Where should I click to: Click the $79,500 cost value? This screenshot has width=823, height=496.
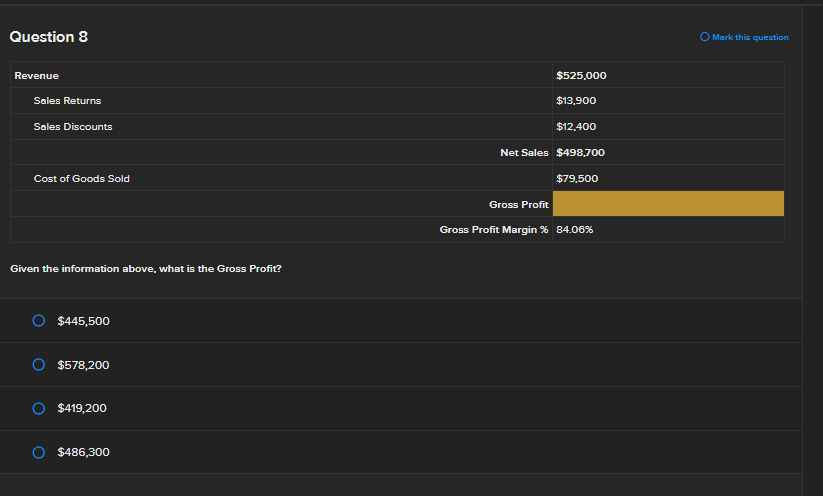(x=577, y=179)
